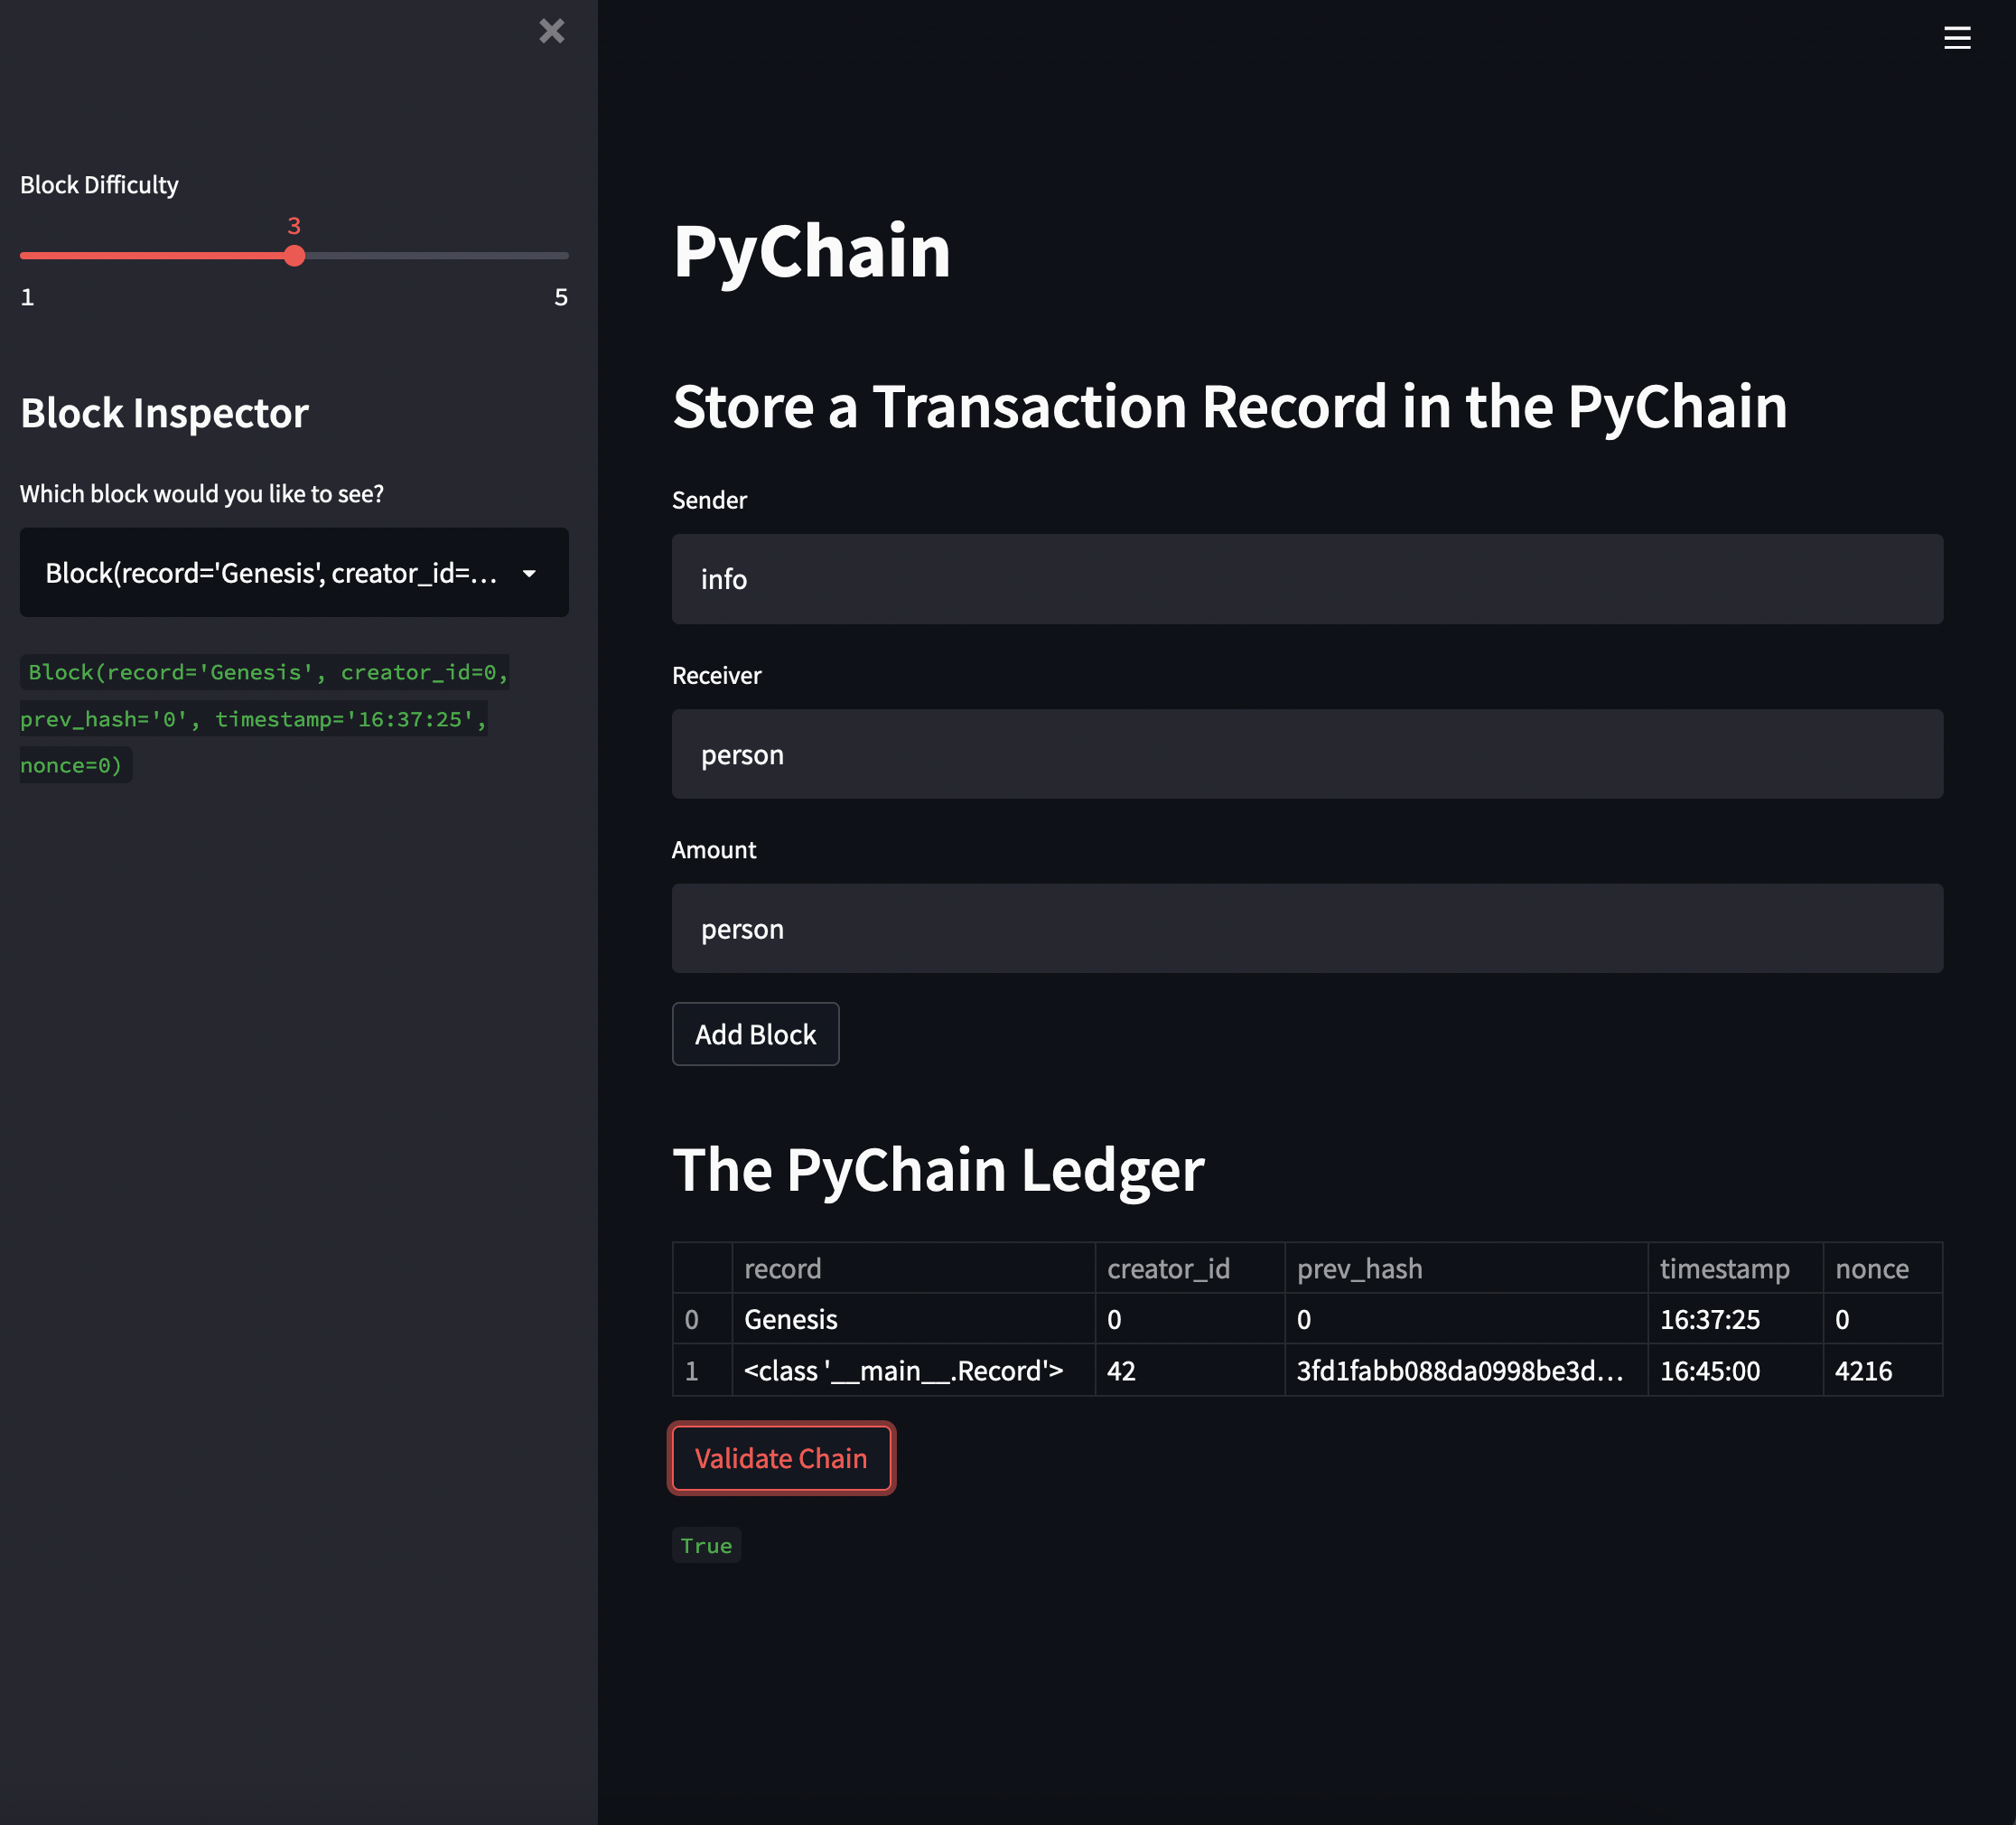Select the 16:37:25 timestamp cell in ledger
Screen dimensions: 2016x1825
1735,1319
